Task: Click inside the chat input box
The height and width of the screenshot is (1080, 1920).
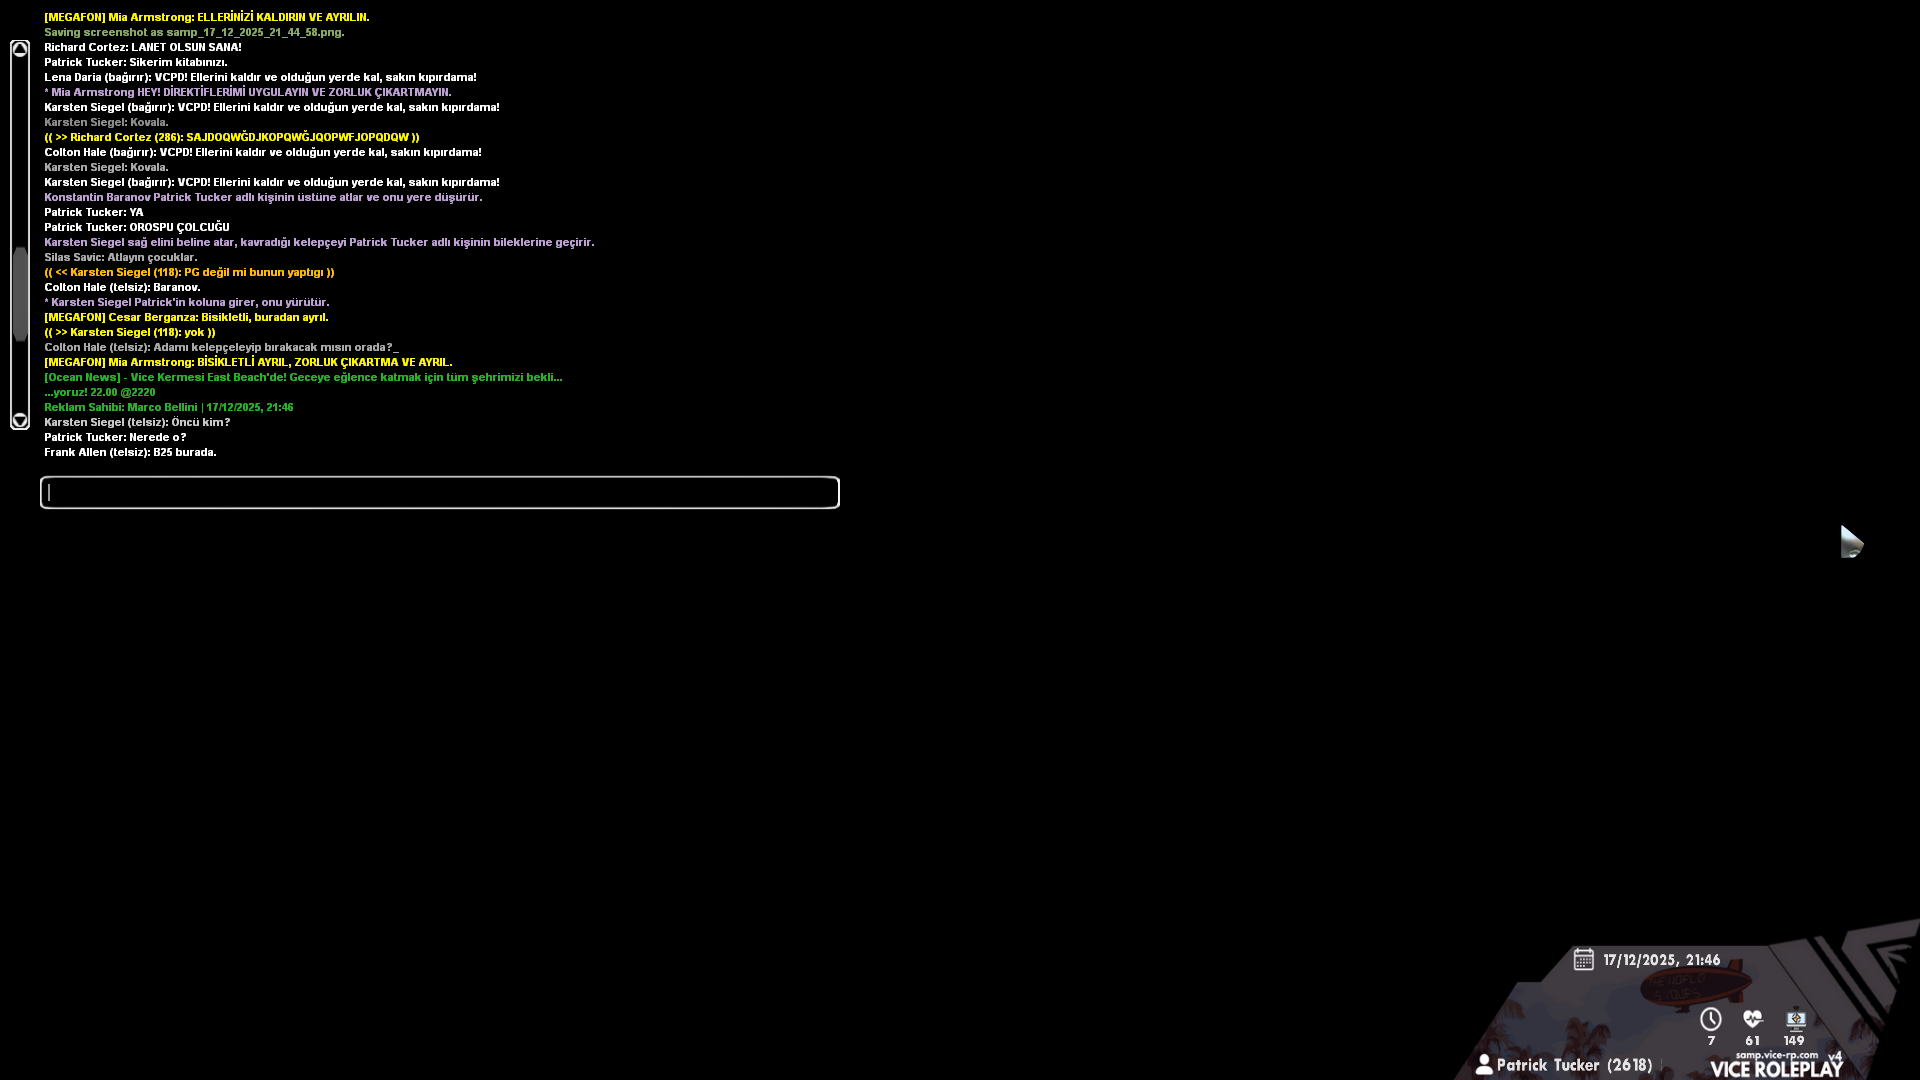Action: tap(440, 493)
